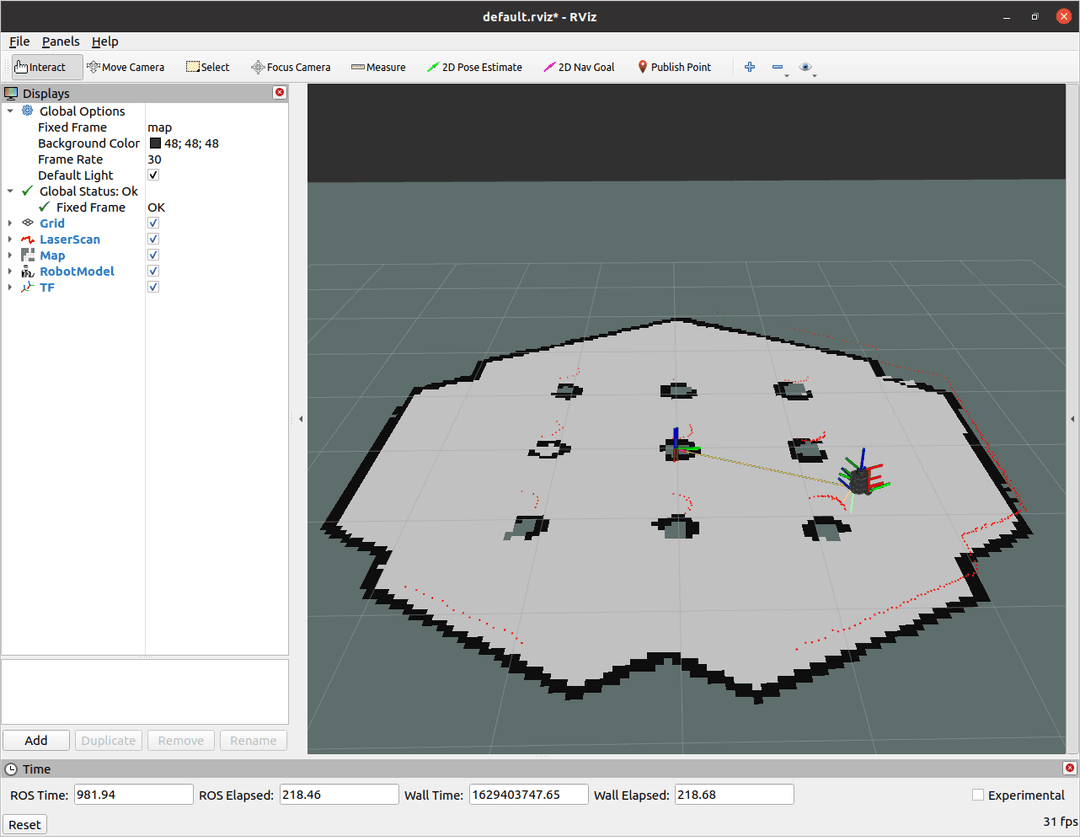Uncheck the LaserScan display checkbox

[153, 239]
